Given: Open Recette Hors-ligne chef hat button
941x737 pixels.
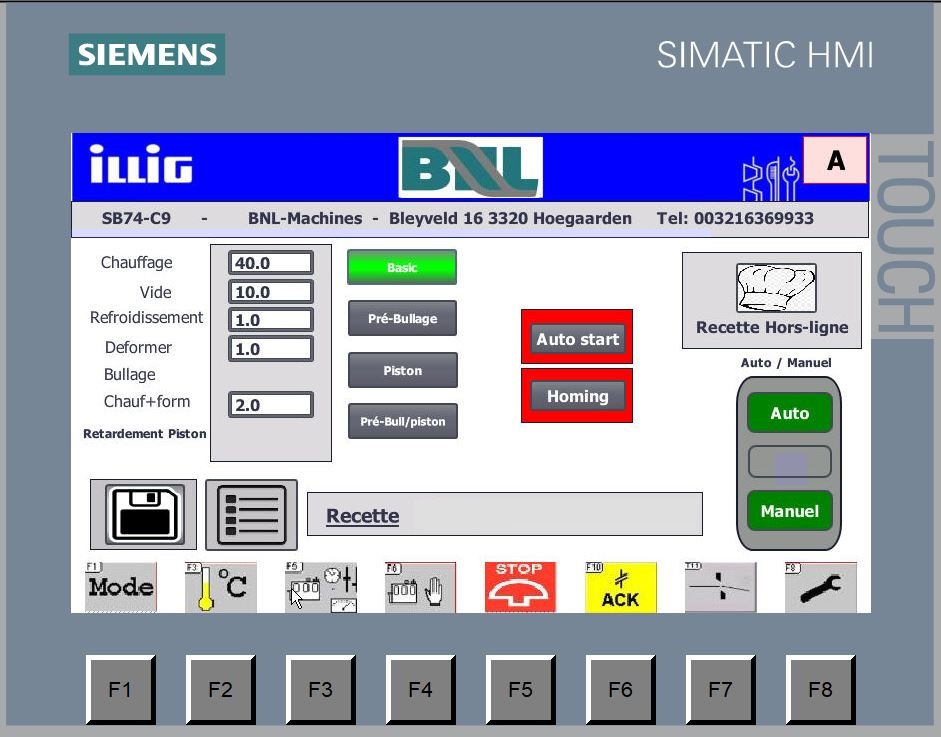Looking at the screenshot, I should (771, 300).
